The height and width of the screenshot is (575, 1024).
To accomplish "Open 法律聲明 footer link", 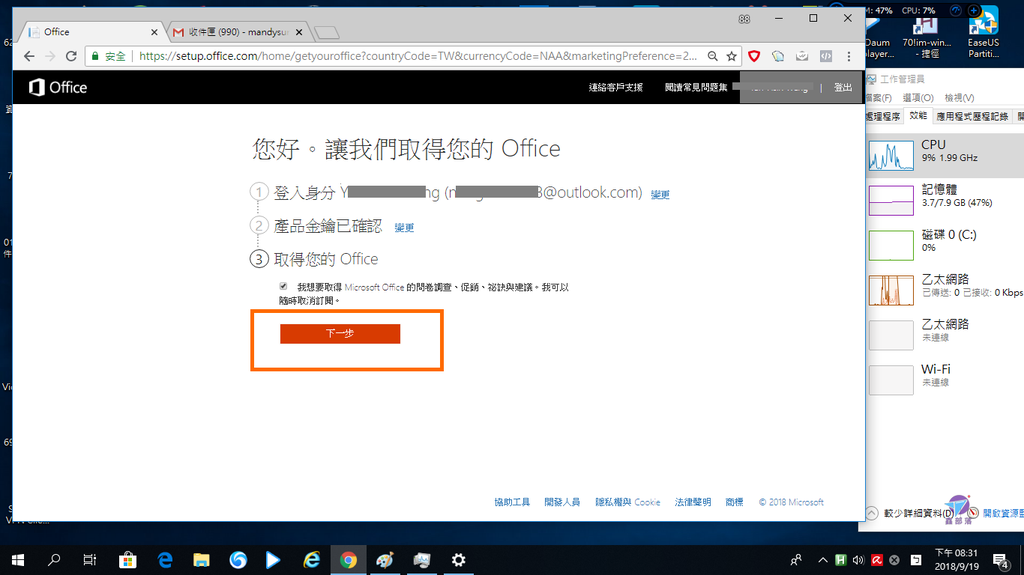I will coord(692,502).
